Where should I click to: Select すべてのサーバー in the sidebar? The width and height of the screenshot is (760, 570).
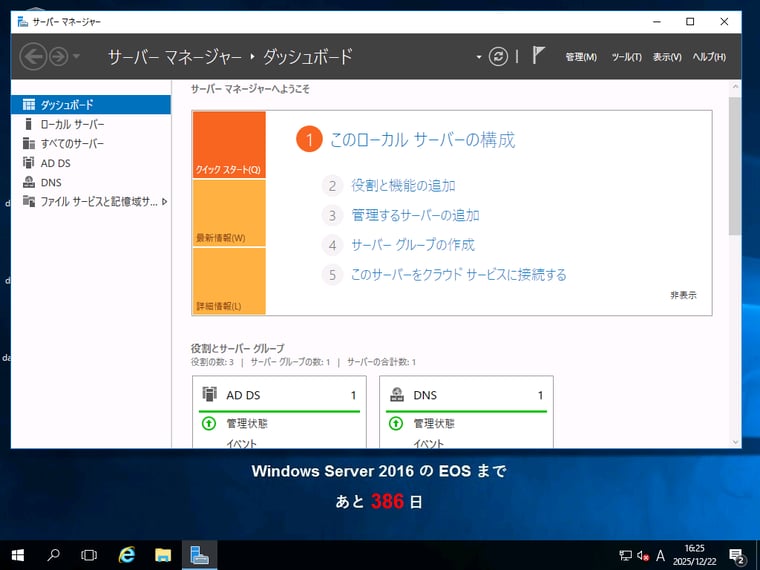click(x=91, y=143)
